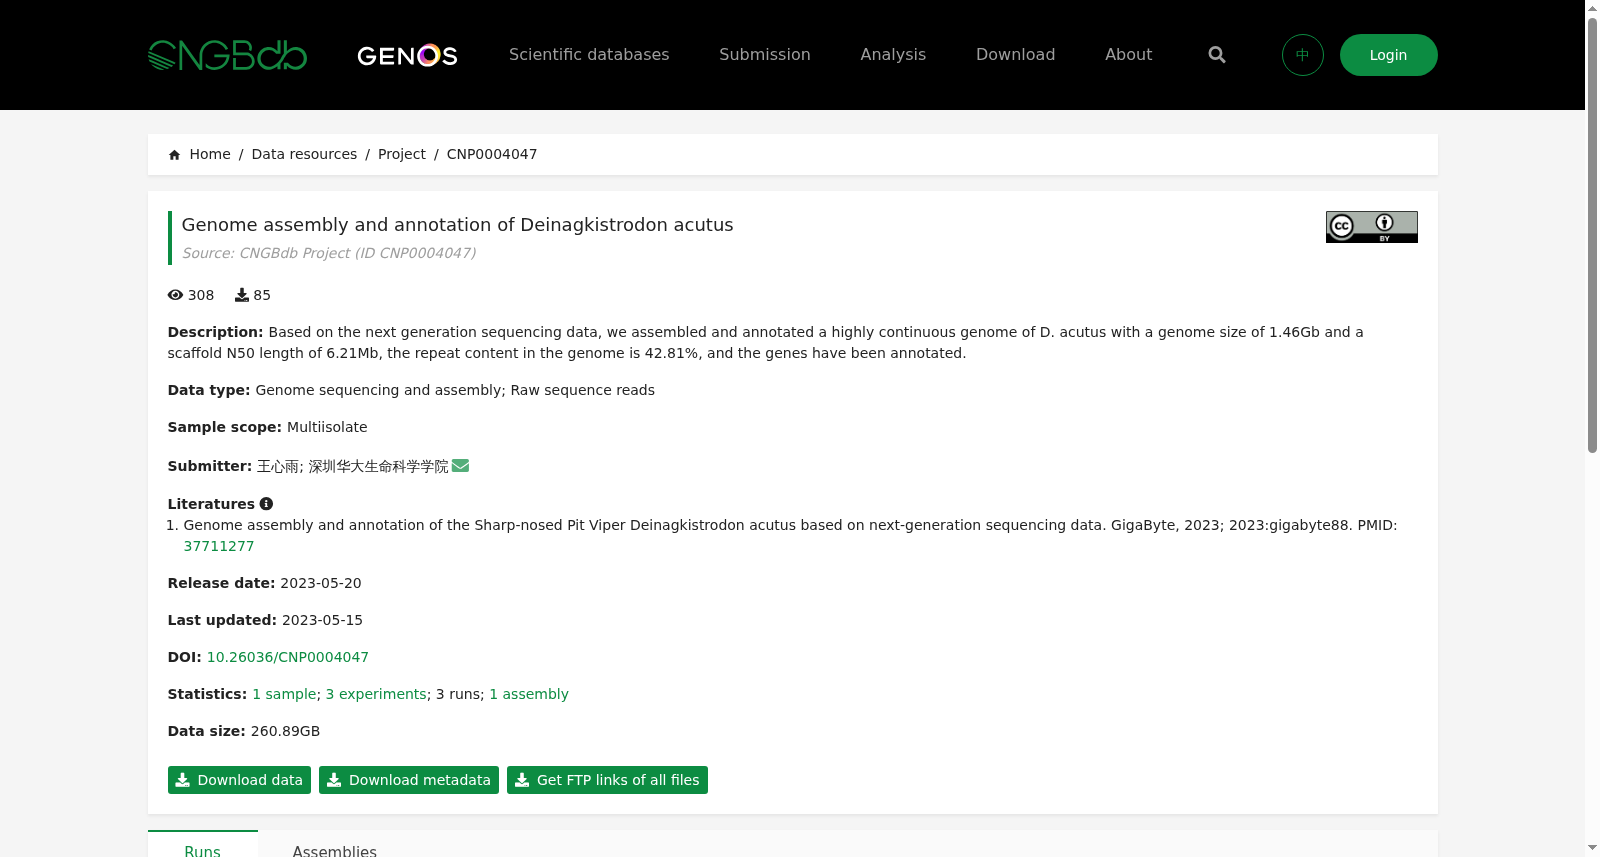The image size is (1600, 857).
Task: Open the Download menu
Action: tap(1015, 55)
